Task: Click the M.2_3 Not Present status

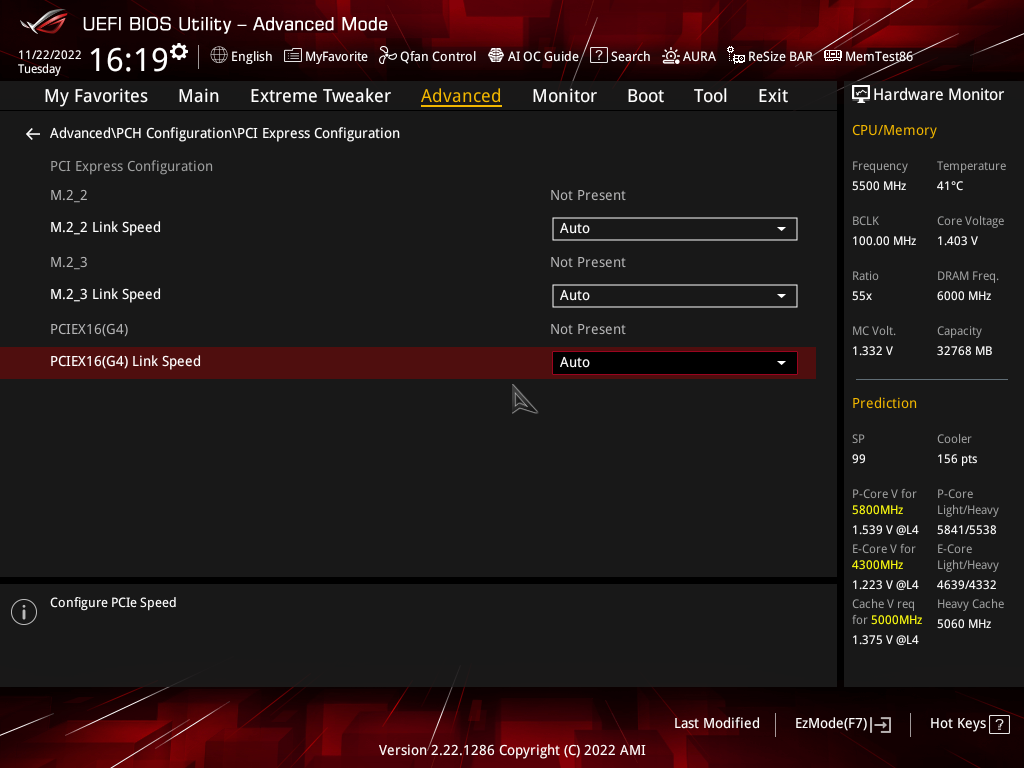Action: (588, 263)
